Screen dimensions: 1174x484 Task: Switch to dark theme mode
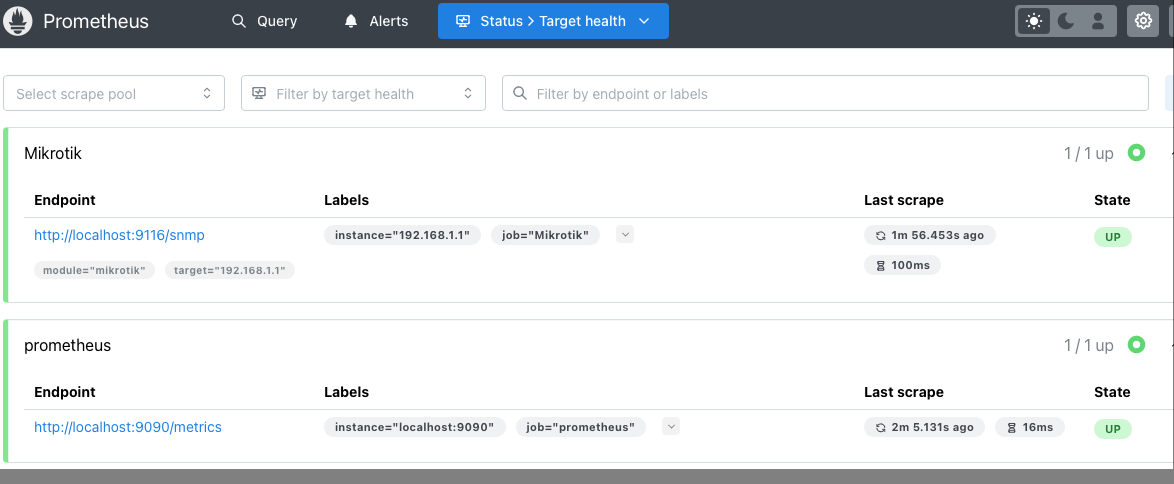coord(1066,21)
